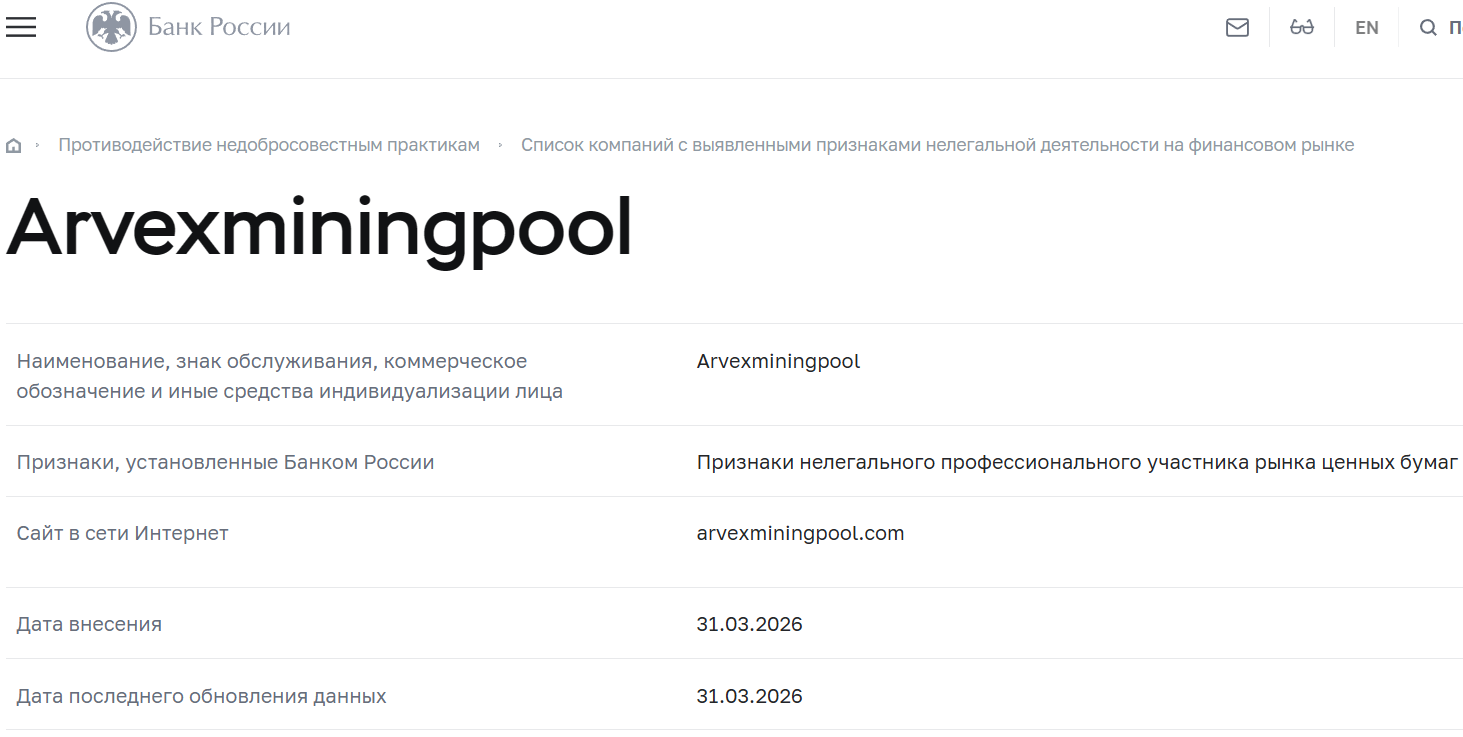Open the Противодействие недобросовестным практикам breadcrumb

269,144
